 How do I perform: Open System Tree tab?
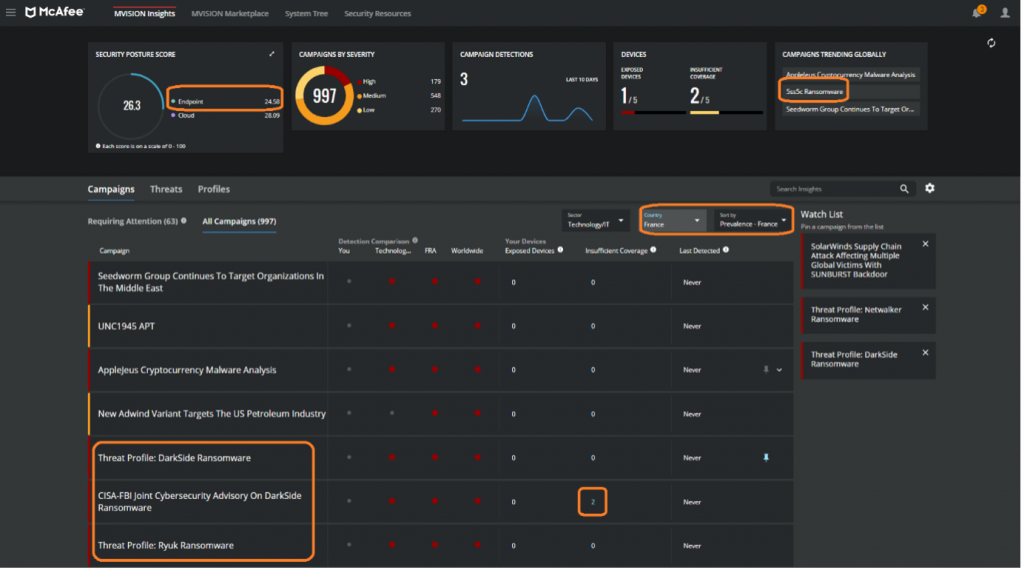[x=306, y=14]
